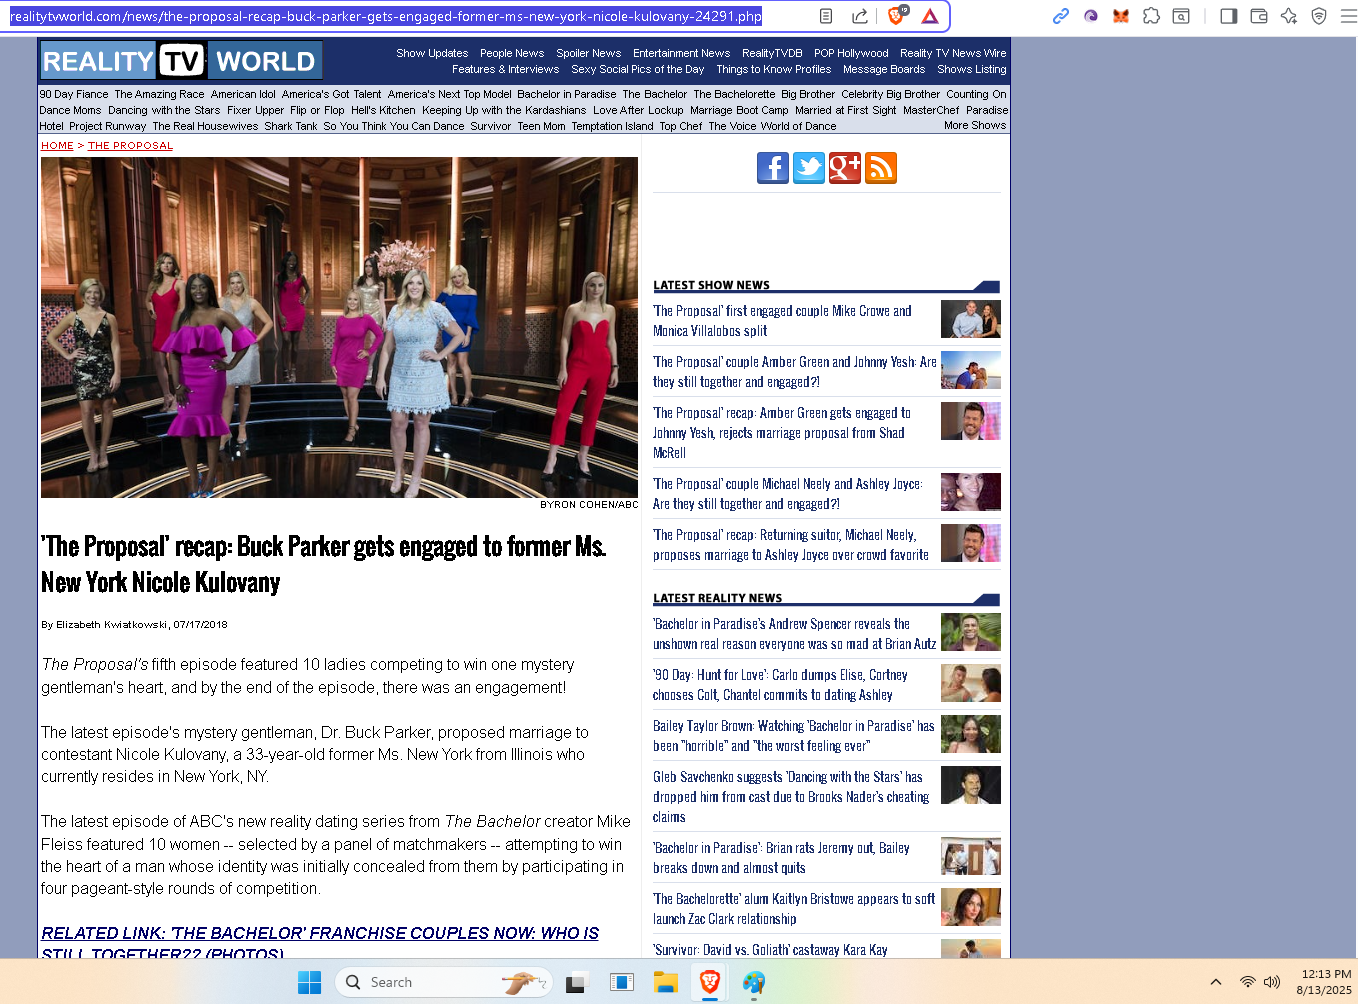Click thumbnail beside Bailey Taylor Brown story

tap(971, 734)
